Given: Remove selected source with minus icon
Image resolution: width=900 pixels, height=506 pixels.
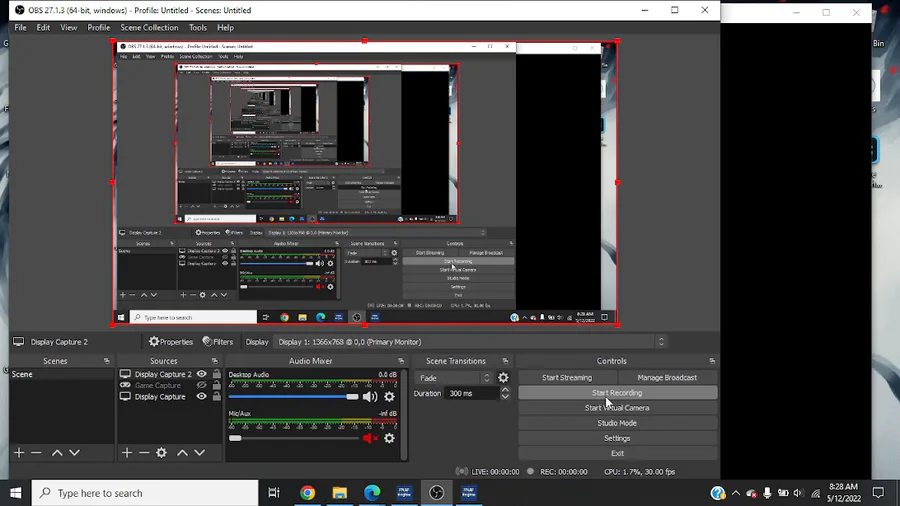Looking at the screenshot, I should [x=144, y=453].
